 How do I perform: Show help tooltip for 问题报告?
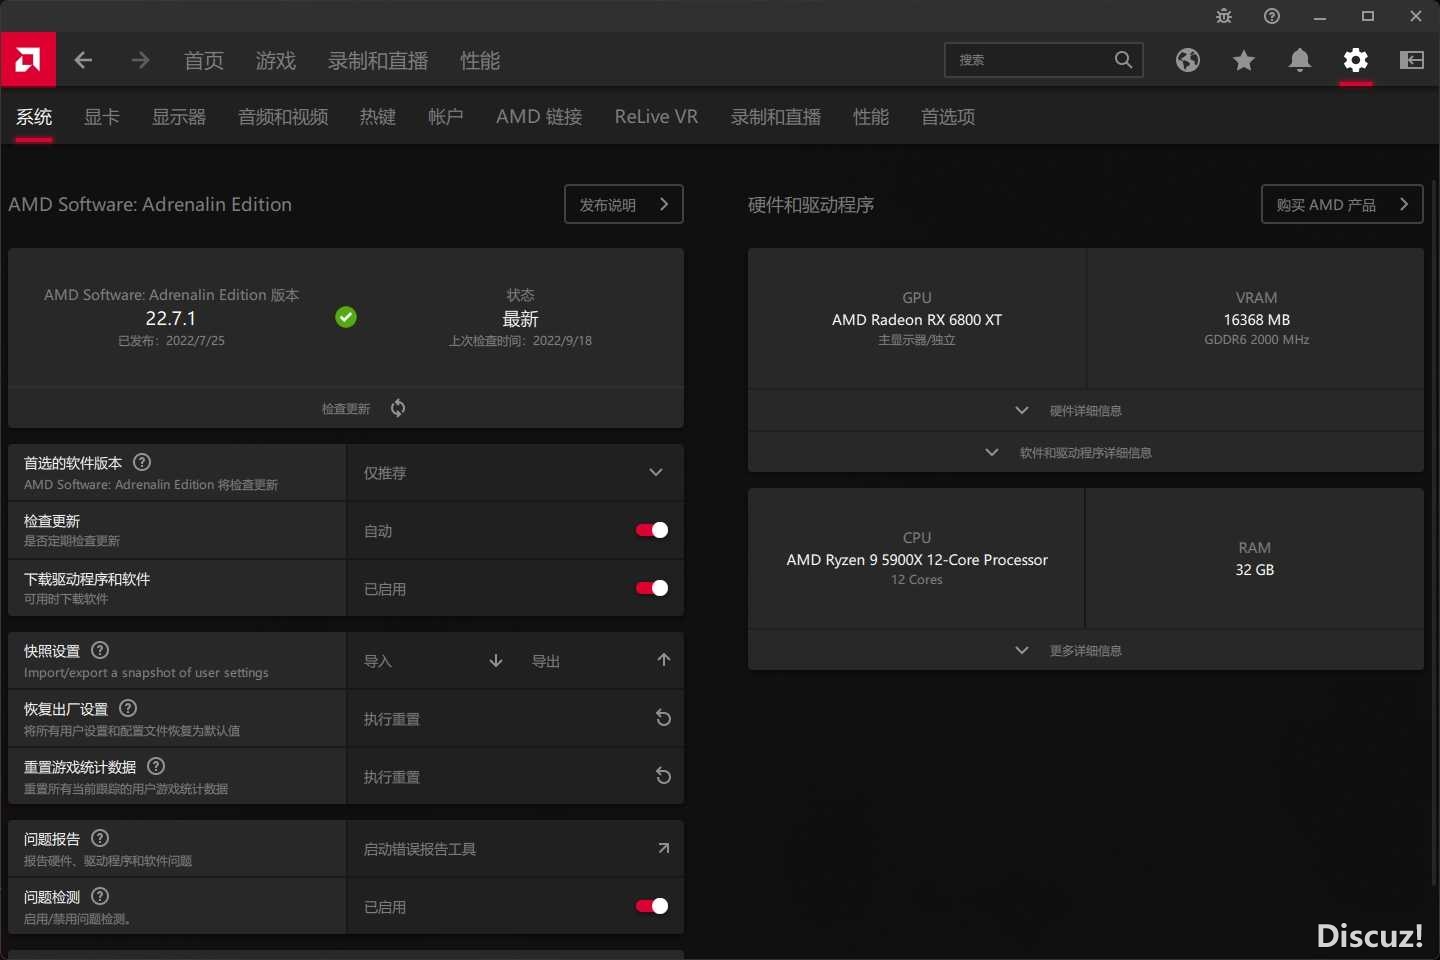tap(100, 838)
